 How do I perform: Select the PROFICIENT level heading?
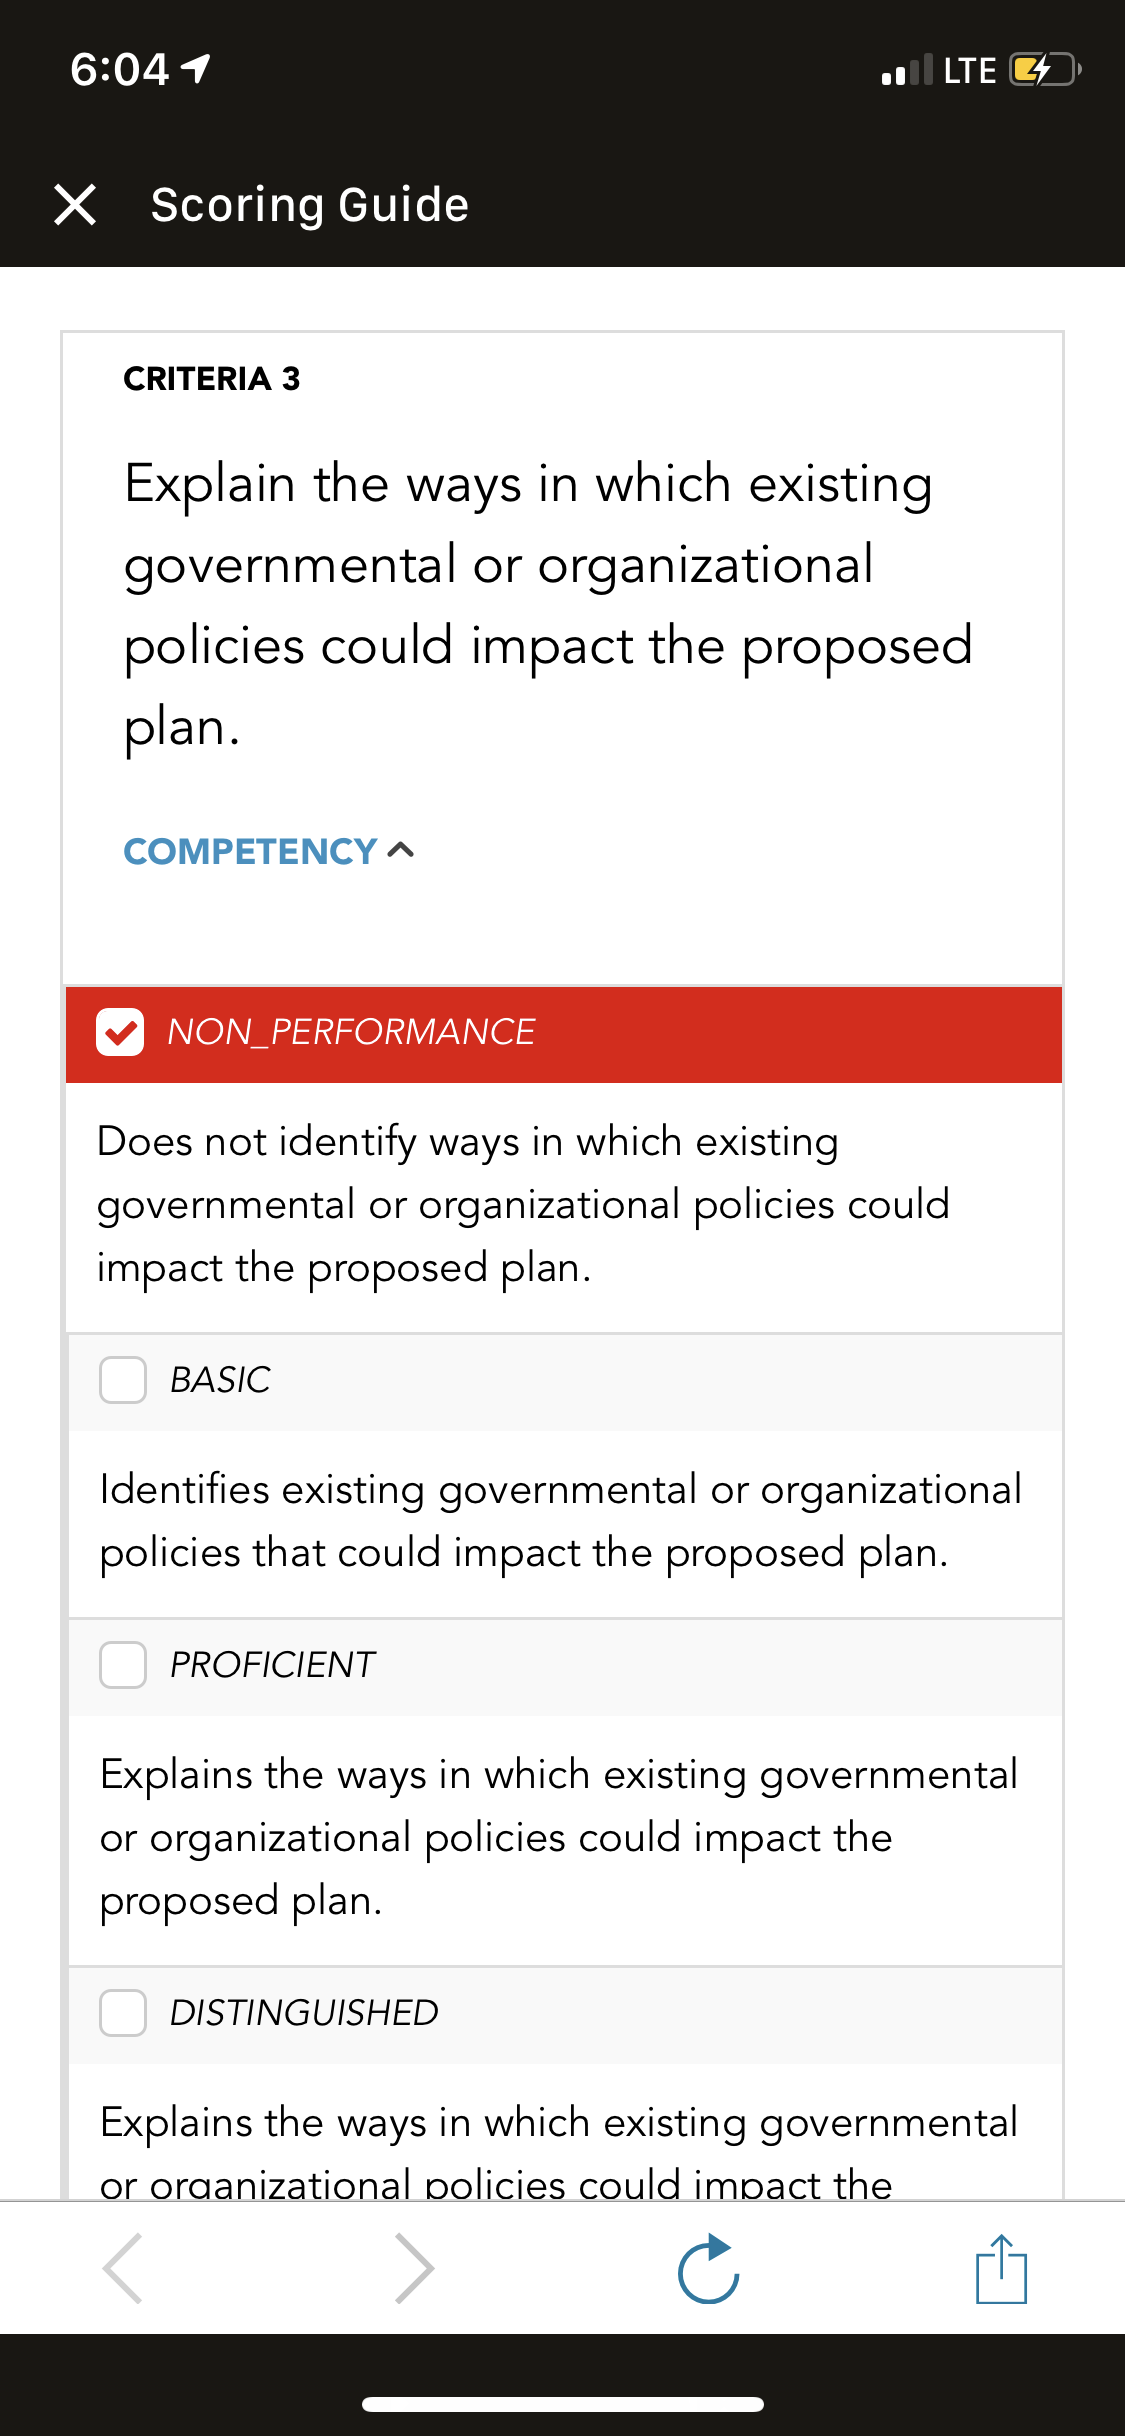click(x=272, y=1665)
